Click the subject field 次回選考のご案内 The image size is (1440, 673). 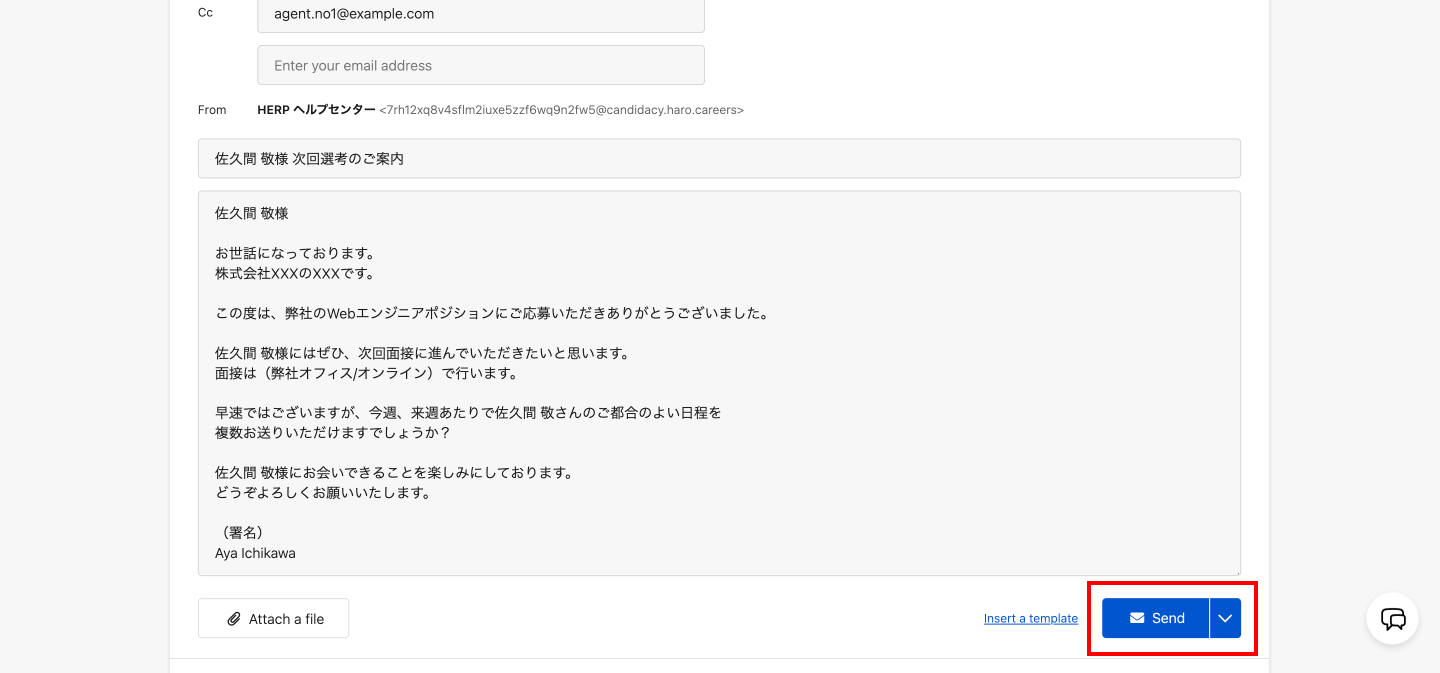(719, 158)
